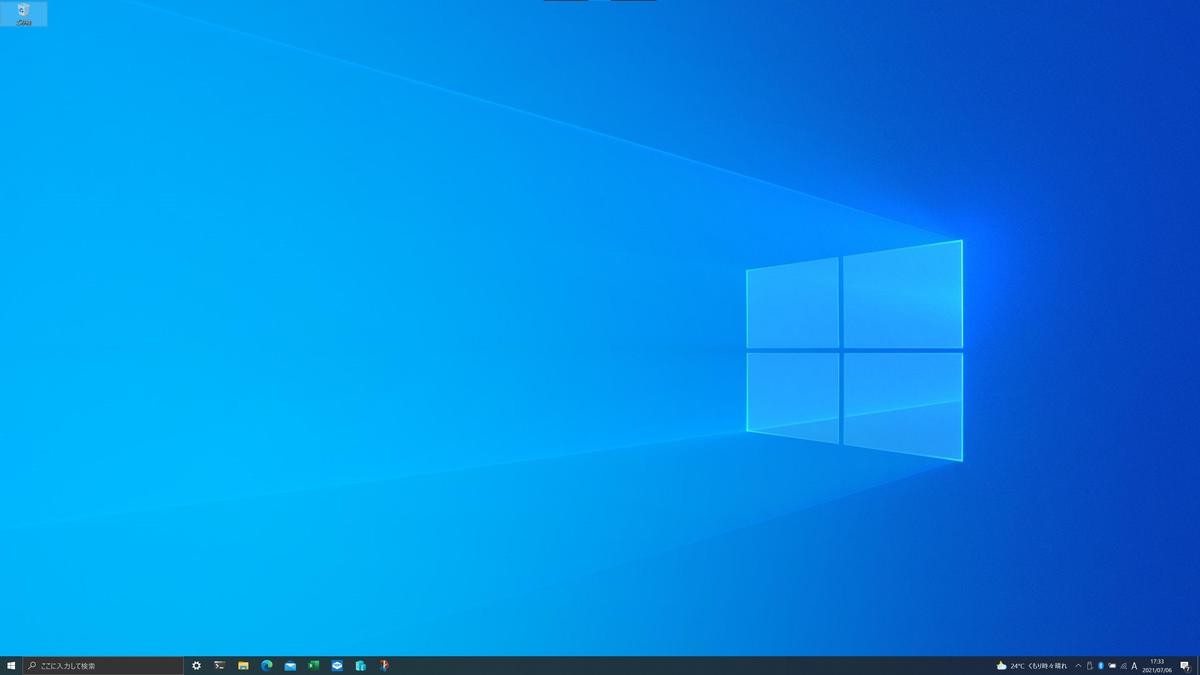Launch the Terminal from the taskbar

[219, 665]
